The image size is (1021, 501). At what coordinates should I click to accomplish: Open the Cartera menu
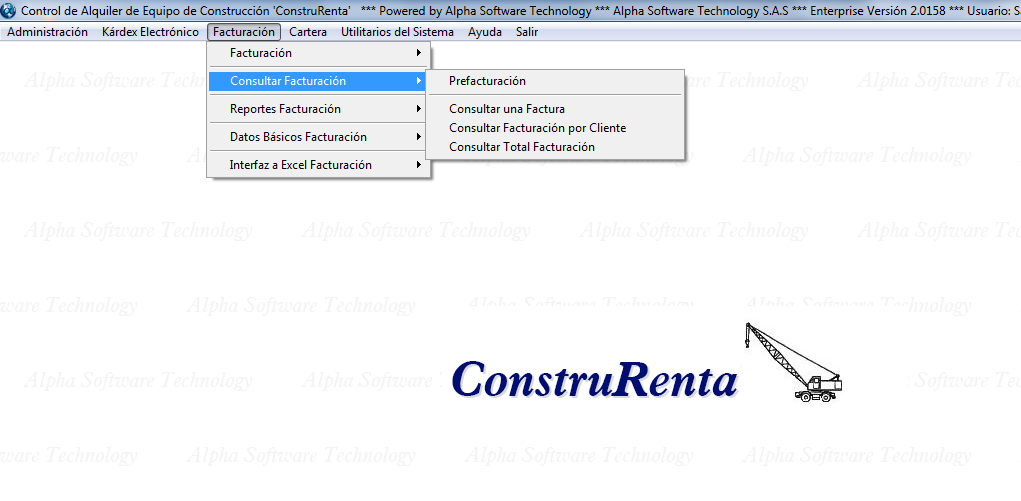point(308,32)
